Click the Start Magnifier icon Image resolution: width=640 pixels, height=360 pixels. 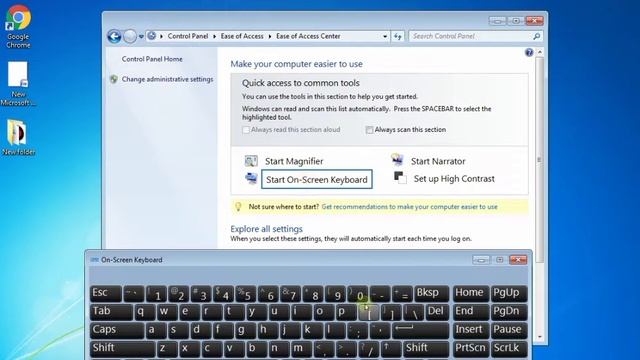[251, 161]
